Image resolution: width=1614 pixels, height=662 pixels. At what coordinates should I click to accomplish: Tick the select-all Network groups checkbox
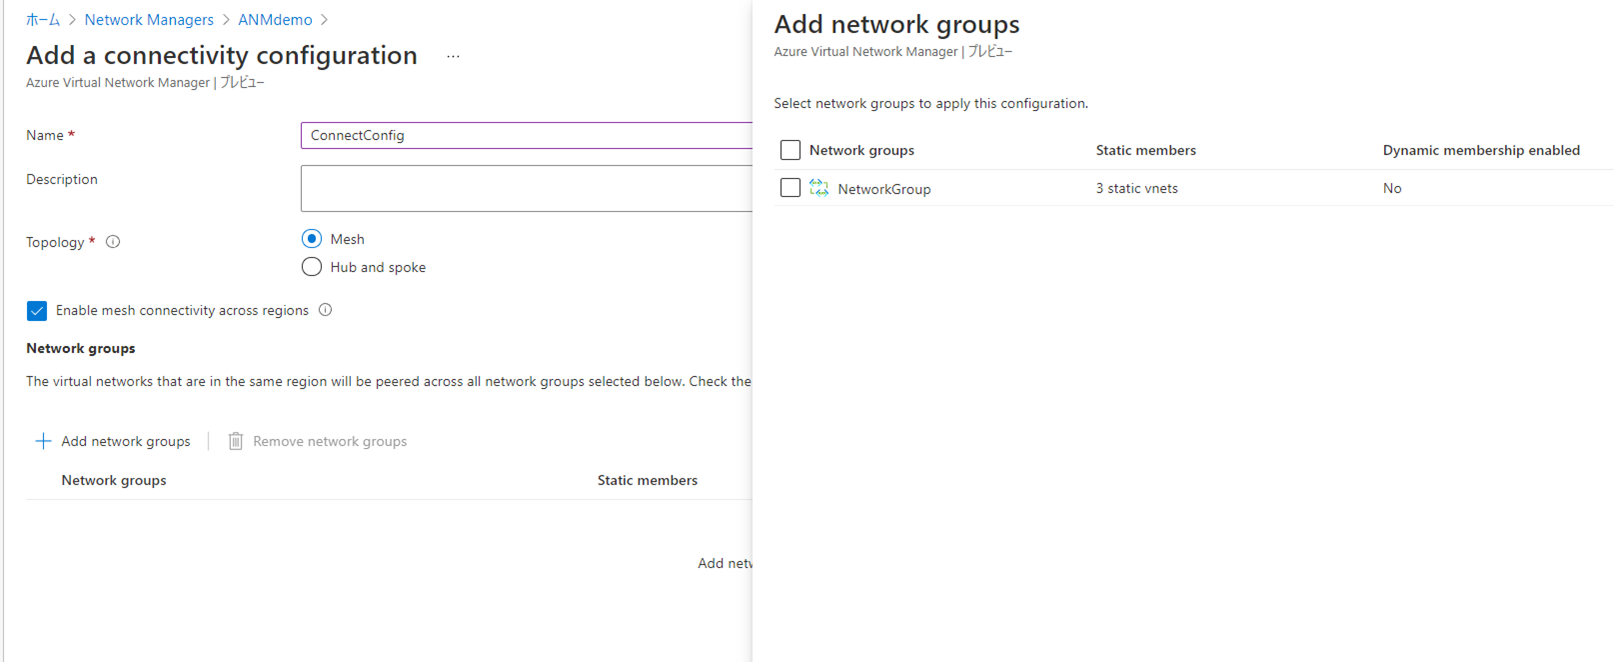click(x=790, y=150)
